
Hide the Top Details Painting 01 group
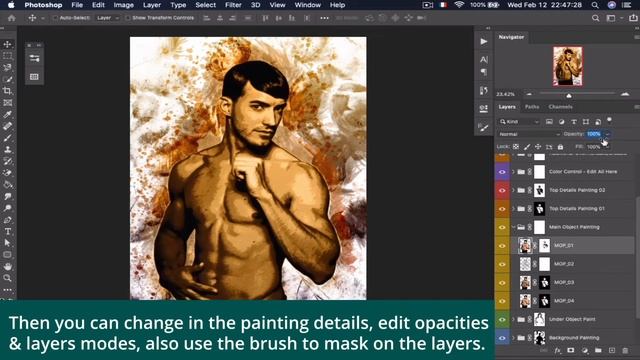tap(502, 209)
